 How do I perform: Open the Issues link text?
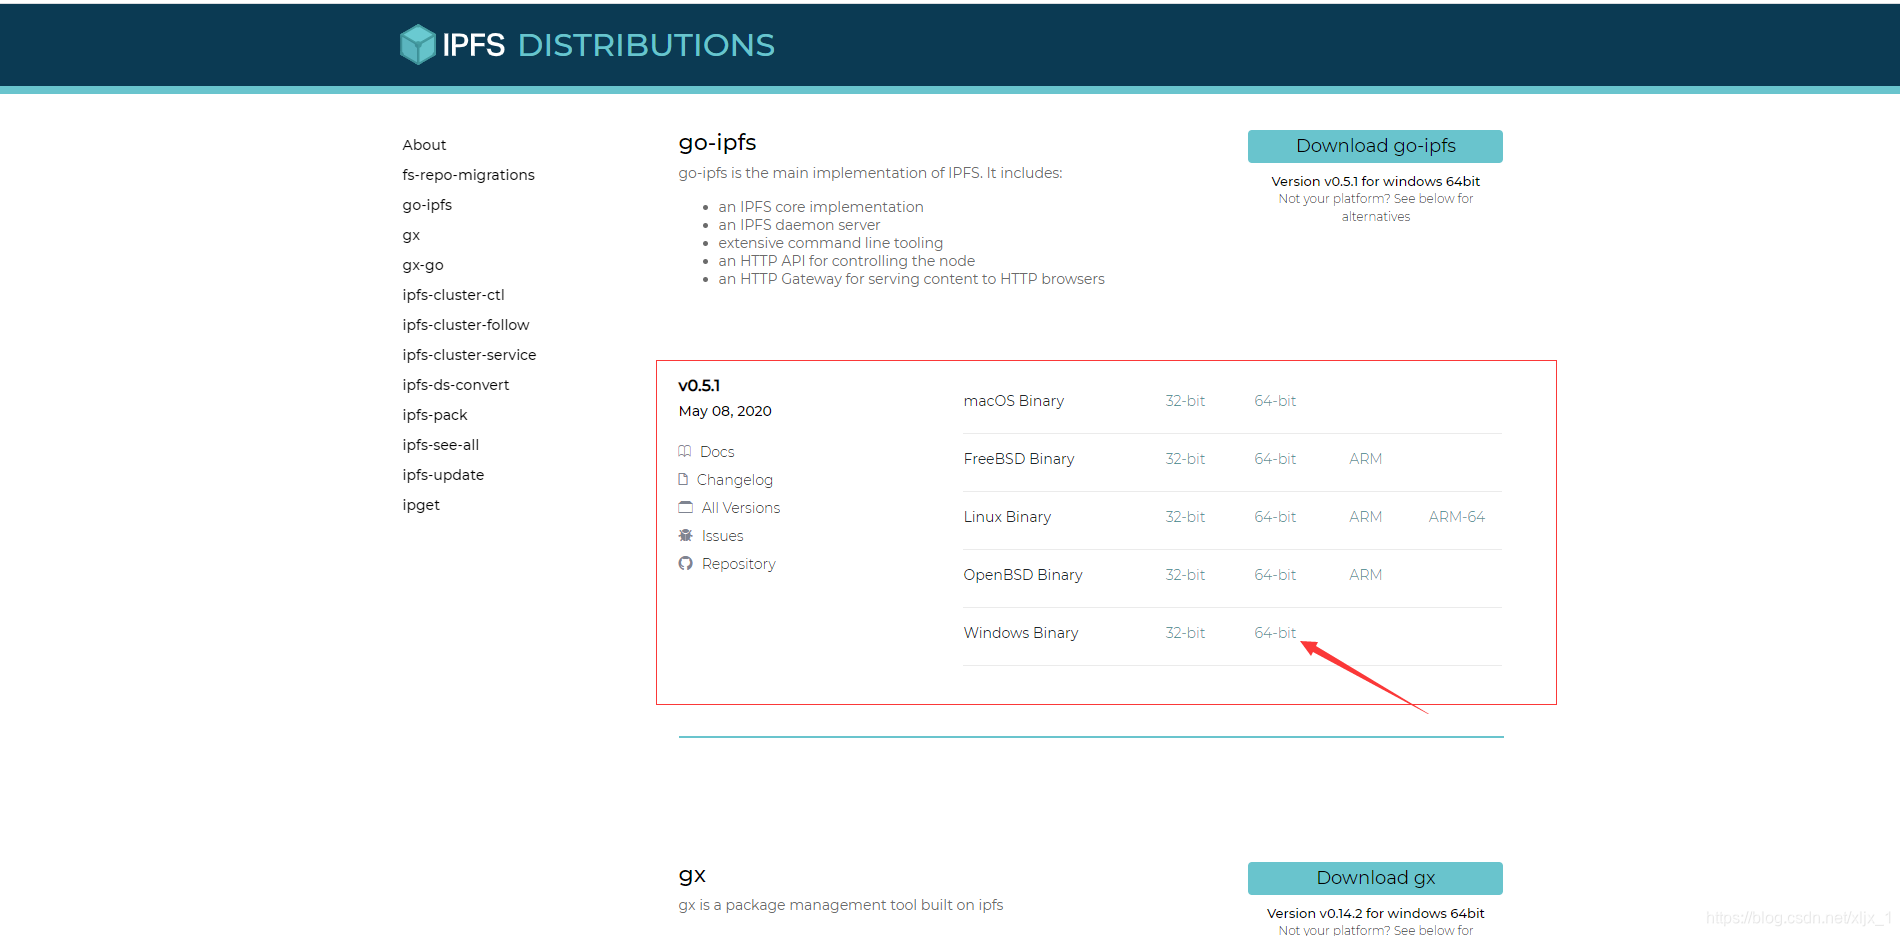click(x=723, y=536)
